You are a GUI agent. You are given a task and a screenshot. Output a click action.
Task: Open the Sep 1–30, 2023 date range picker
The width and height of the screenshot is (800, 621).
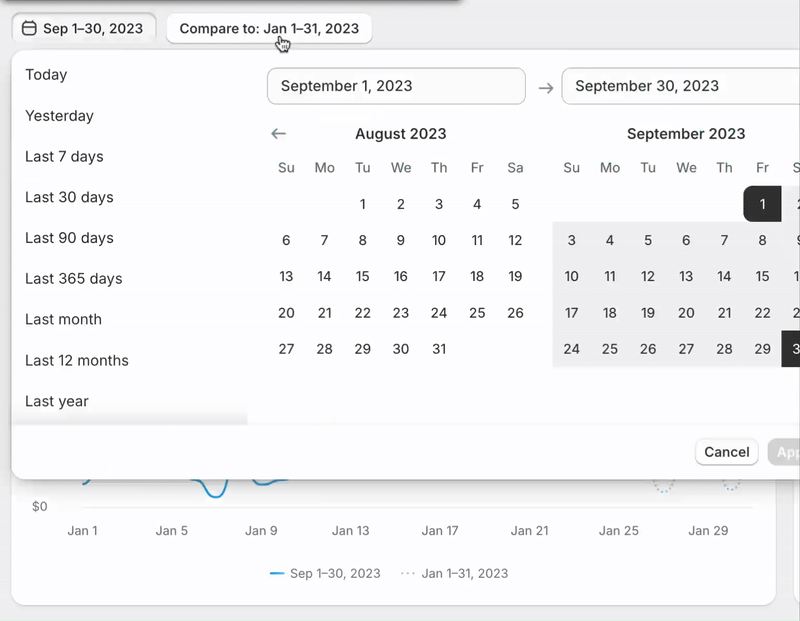point(83,28)
